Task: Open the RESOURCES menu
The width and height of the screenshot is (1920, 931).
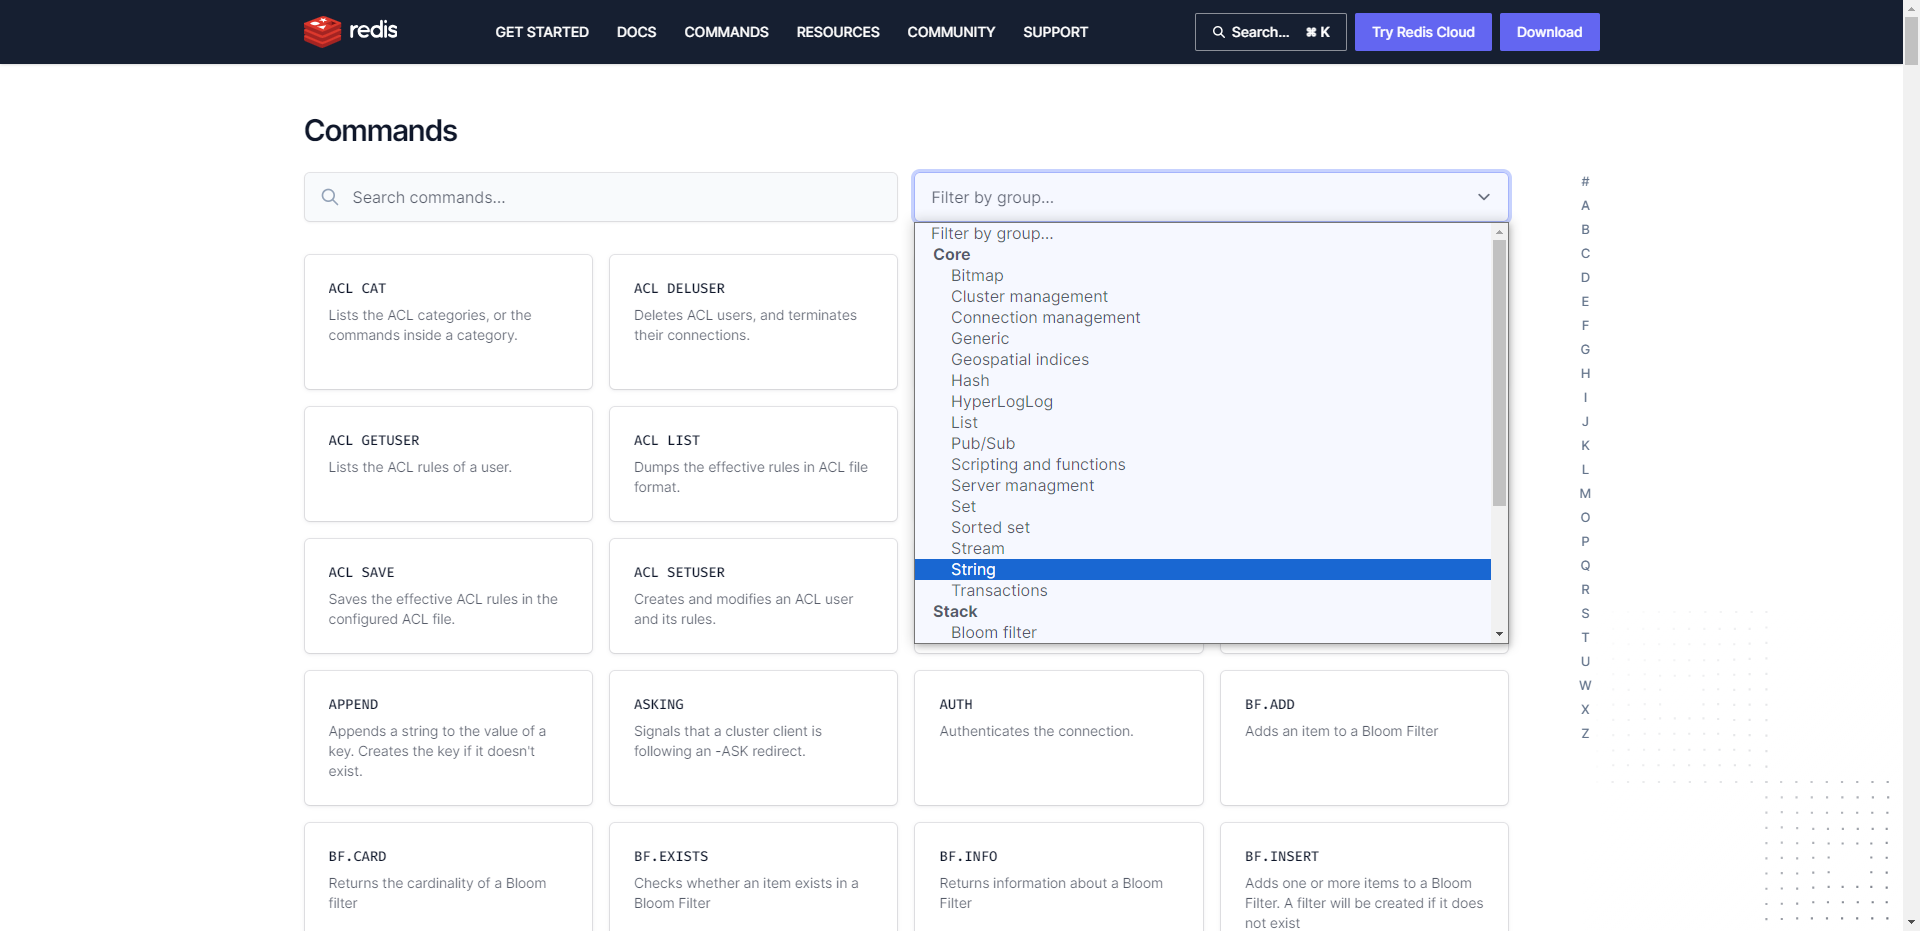Action: tap(838, 32)
